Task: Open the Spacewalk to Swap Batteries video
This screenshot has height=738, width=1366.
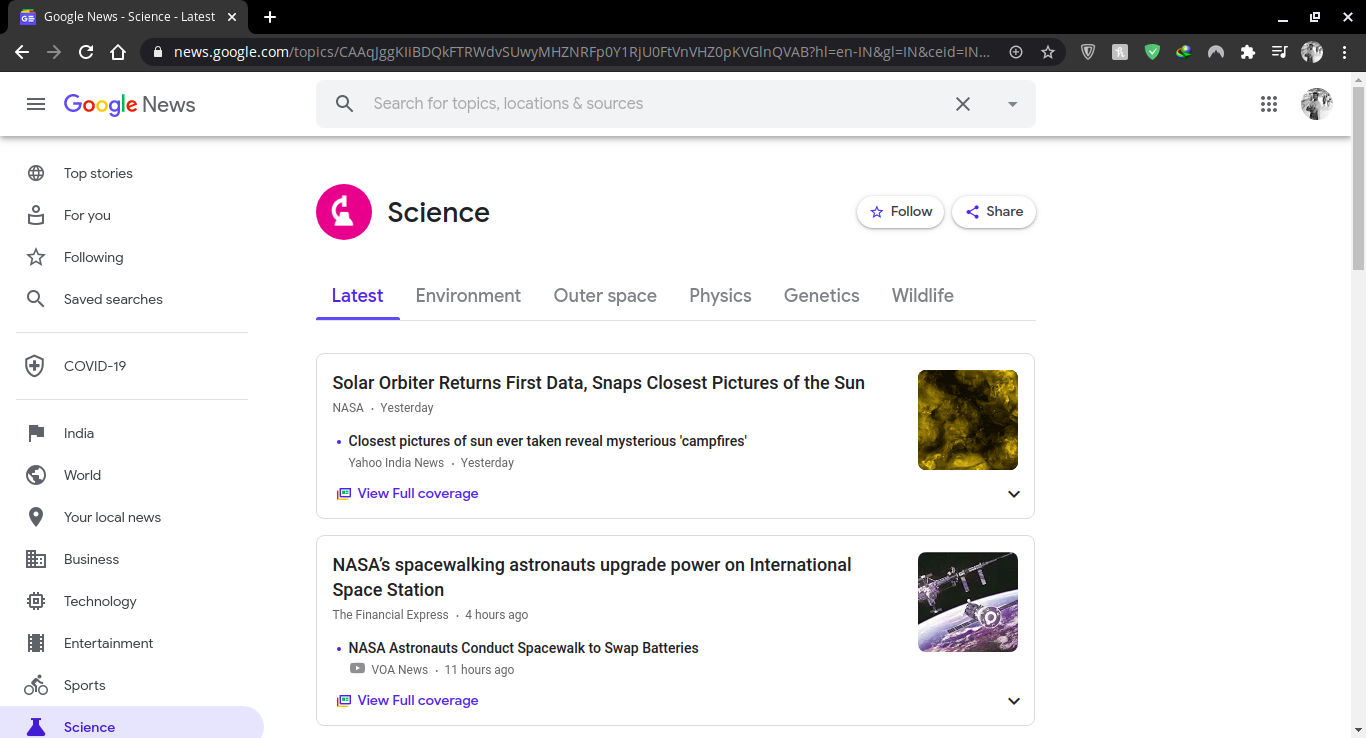Action: tap(524, 648)
